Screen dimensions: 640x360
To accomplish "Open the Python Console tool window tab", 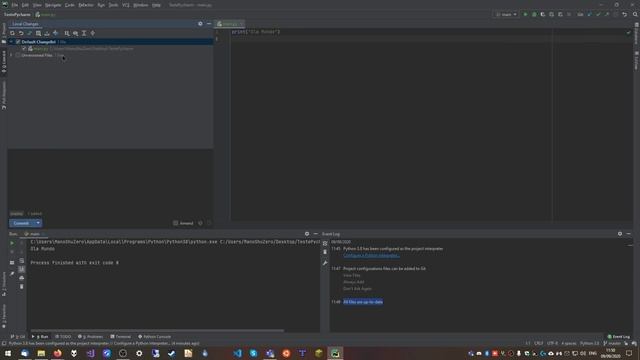I will pos(155,337).
